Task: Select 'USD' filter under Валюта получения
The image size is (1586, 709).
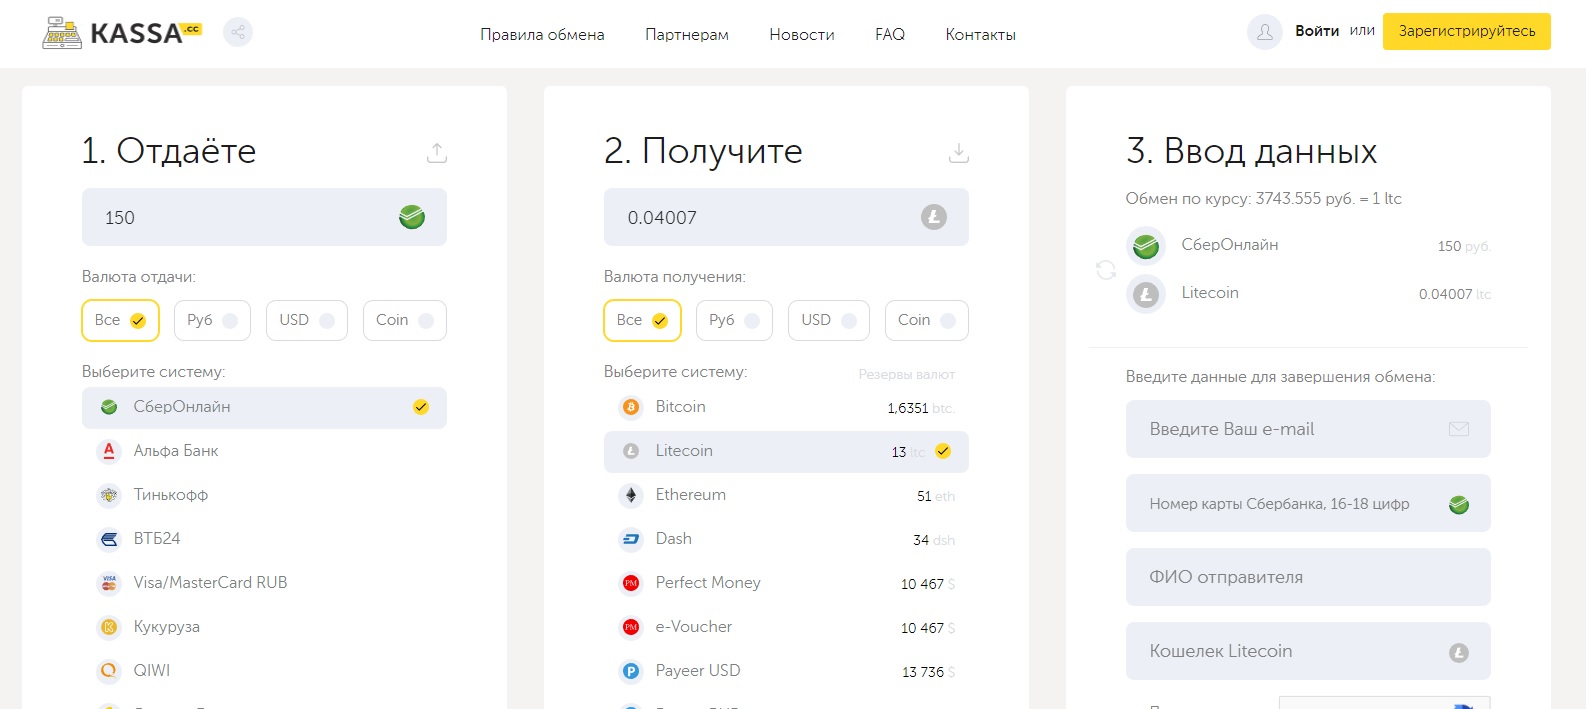Action: (829, 320)
